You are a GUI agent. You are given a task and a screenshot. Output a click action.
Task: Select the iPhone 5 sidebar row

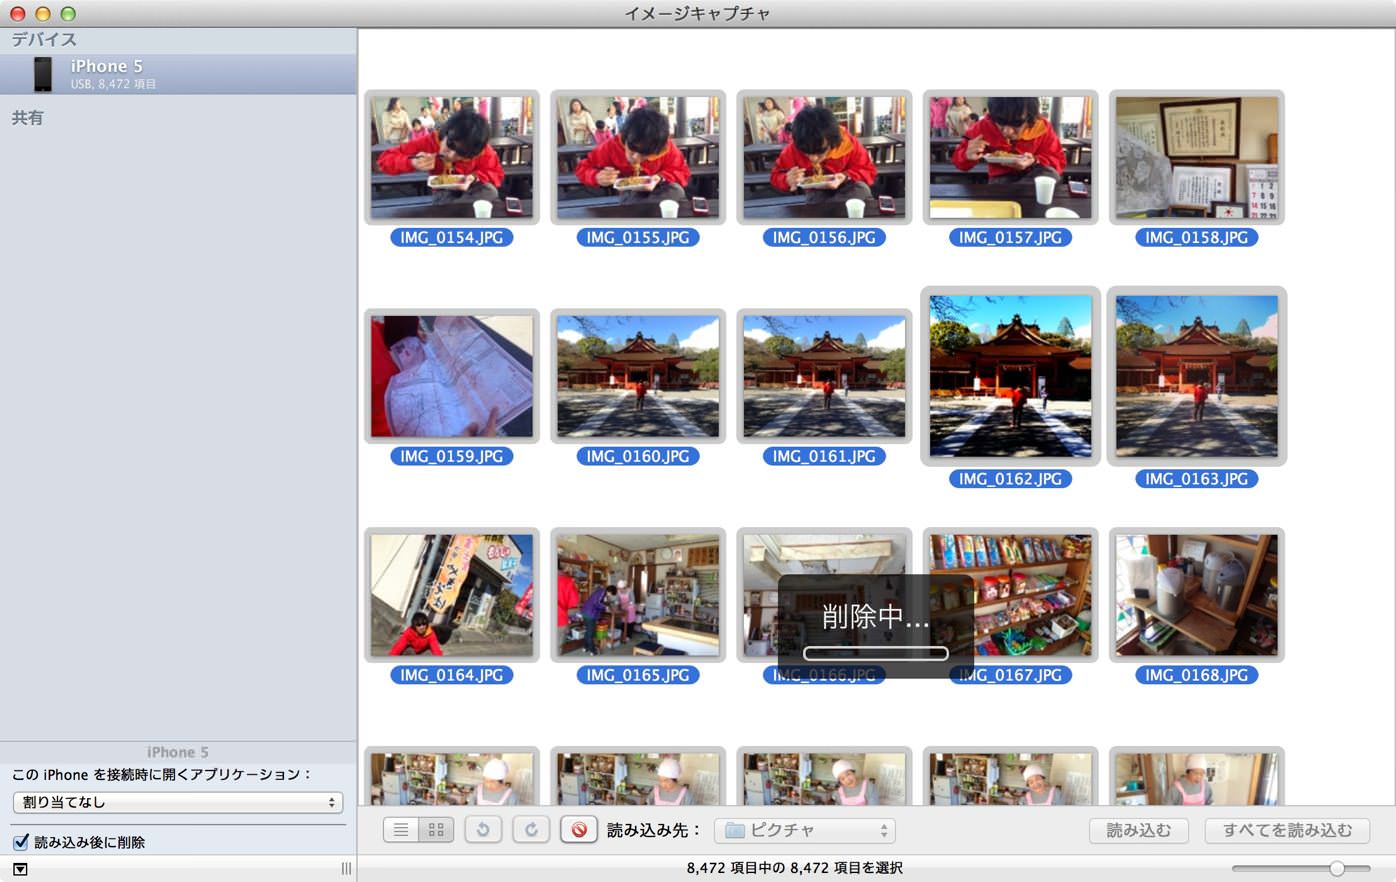178,74
